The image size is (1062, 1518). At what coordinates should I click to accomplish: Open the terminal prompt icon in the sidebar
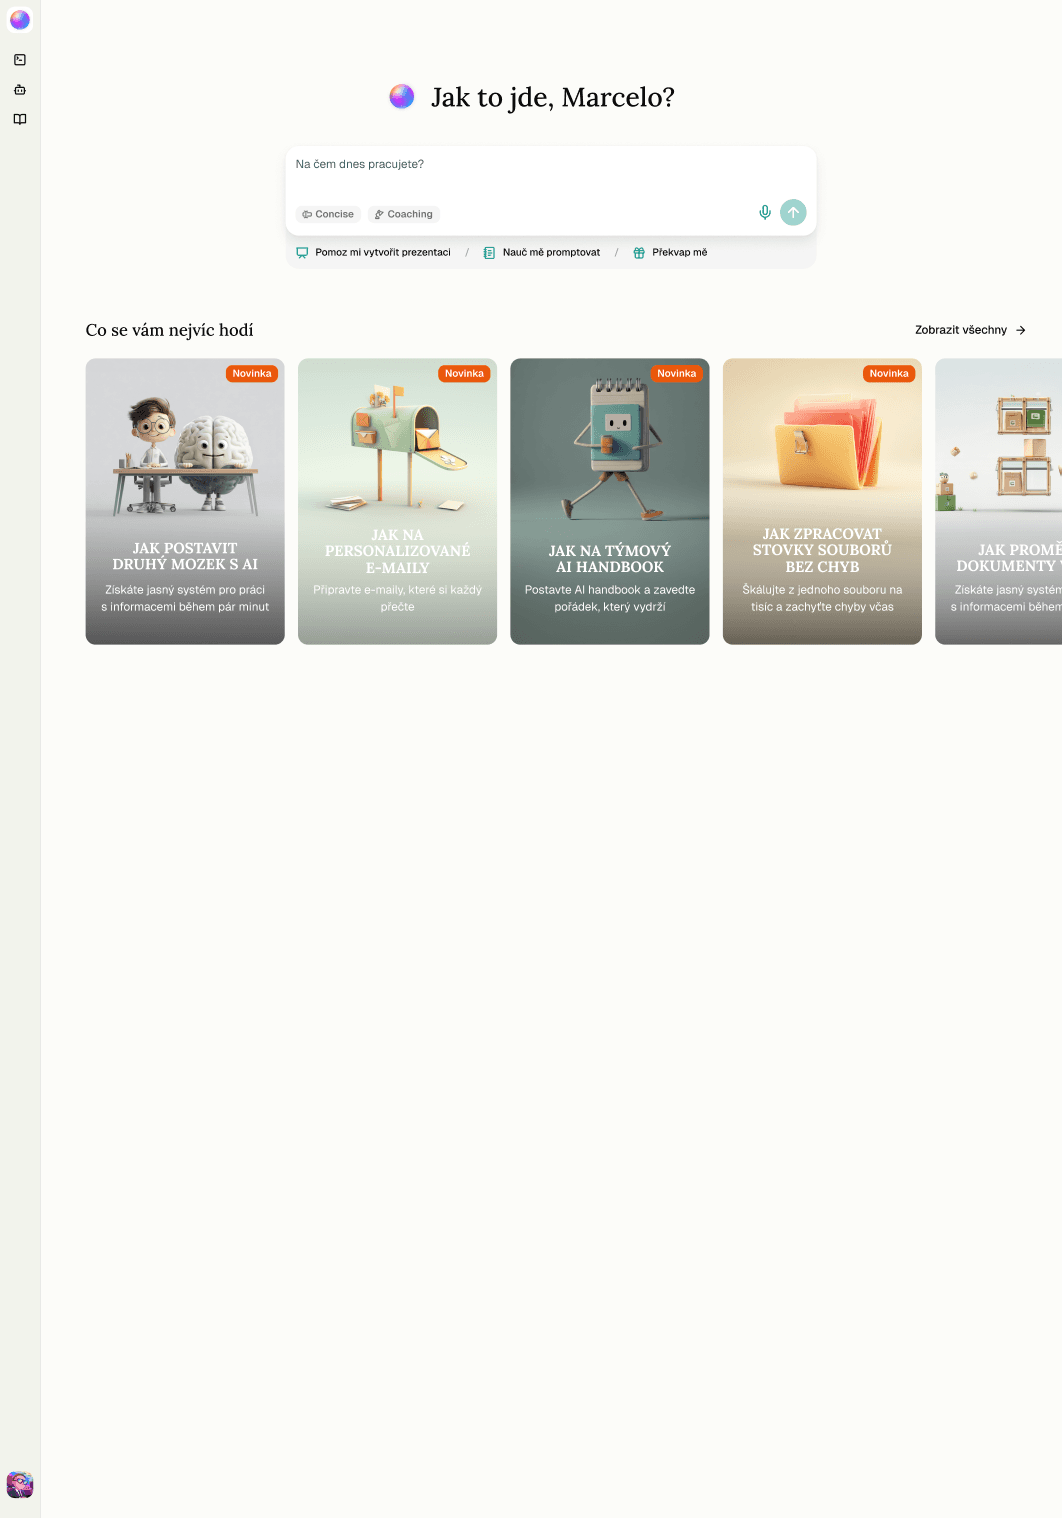[20, 60]
